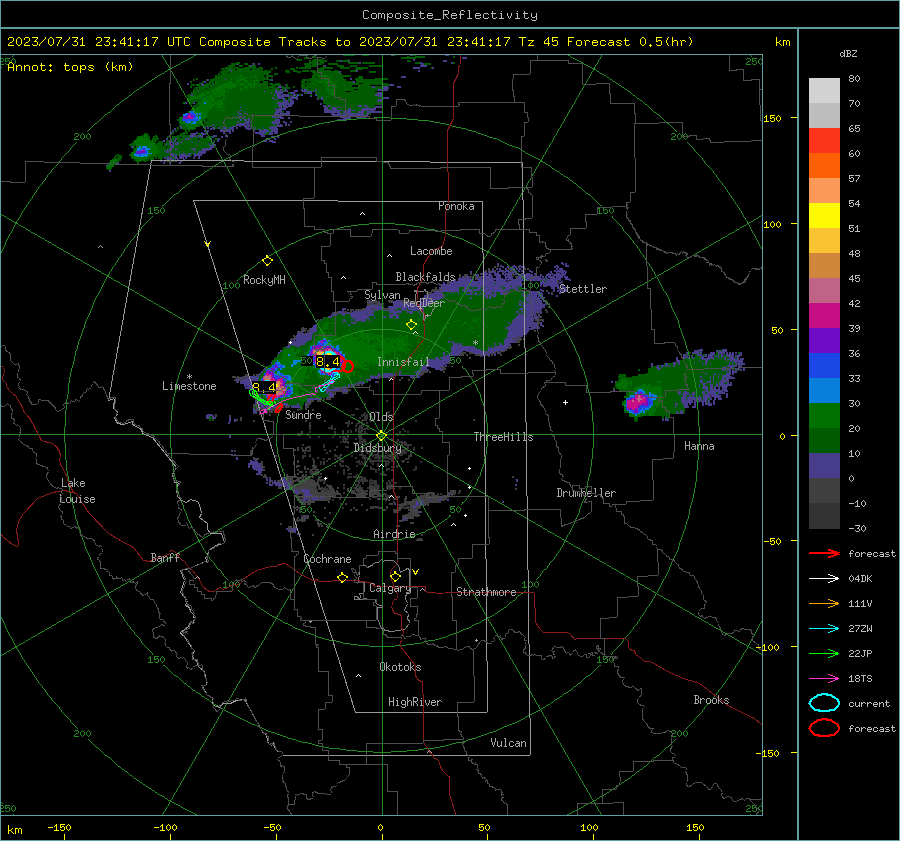Click the red forecast circle near Innisfail storm
Screen dimensions: 900x841
347,366
